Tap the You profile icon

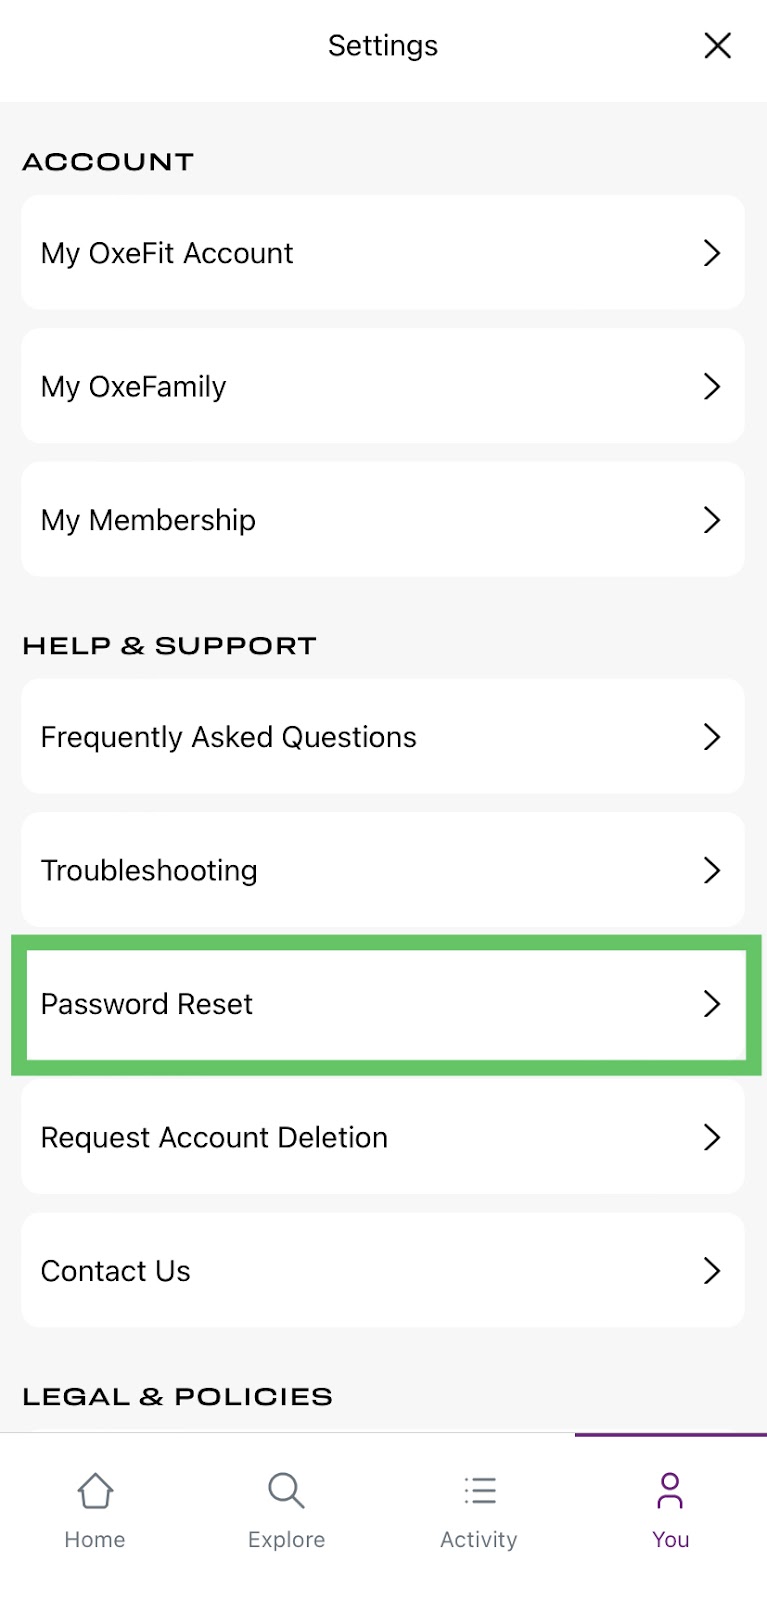click(x=670, y=1490)
